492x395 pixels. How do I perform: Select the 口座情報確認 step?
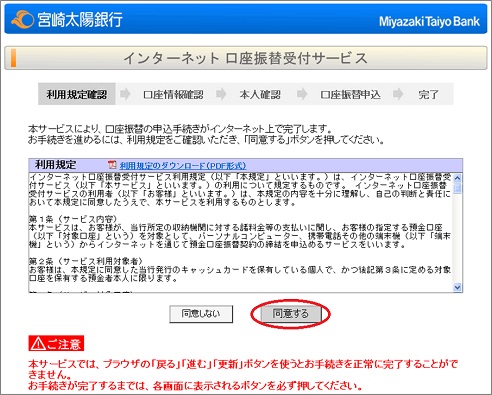(x=173, y=95)
